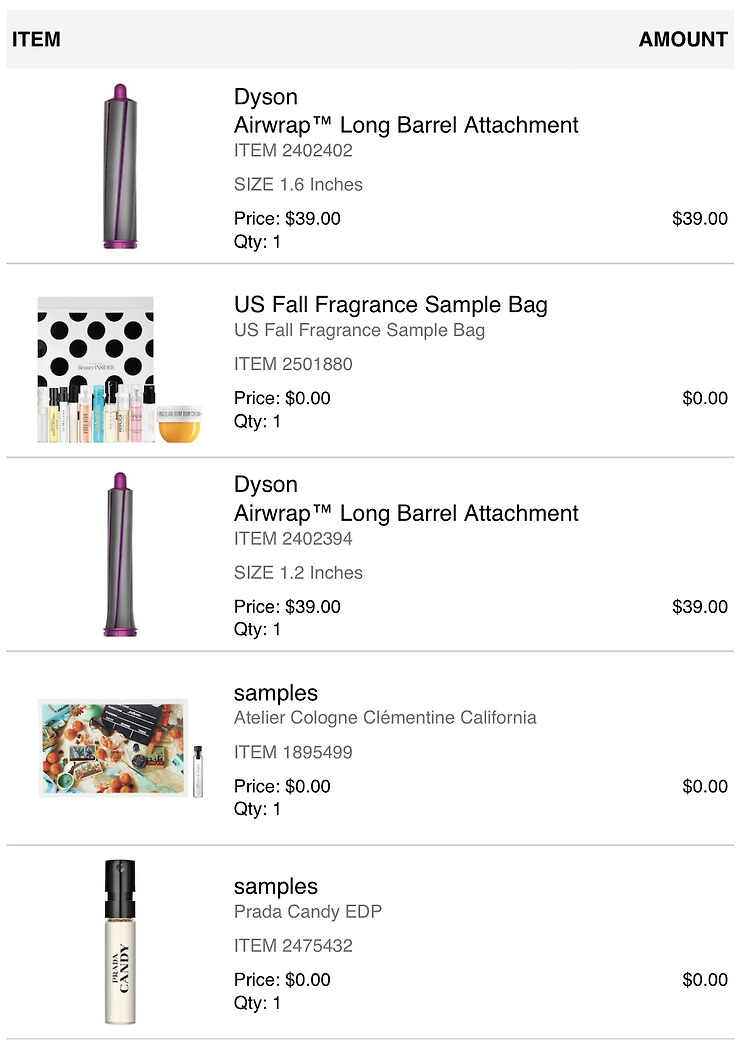This screenshot has height=1064, width=750.
Task: Open the Fall Fragrance Sample Bag image
Action: click(x=119, y=370)
